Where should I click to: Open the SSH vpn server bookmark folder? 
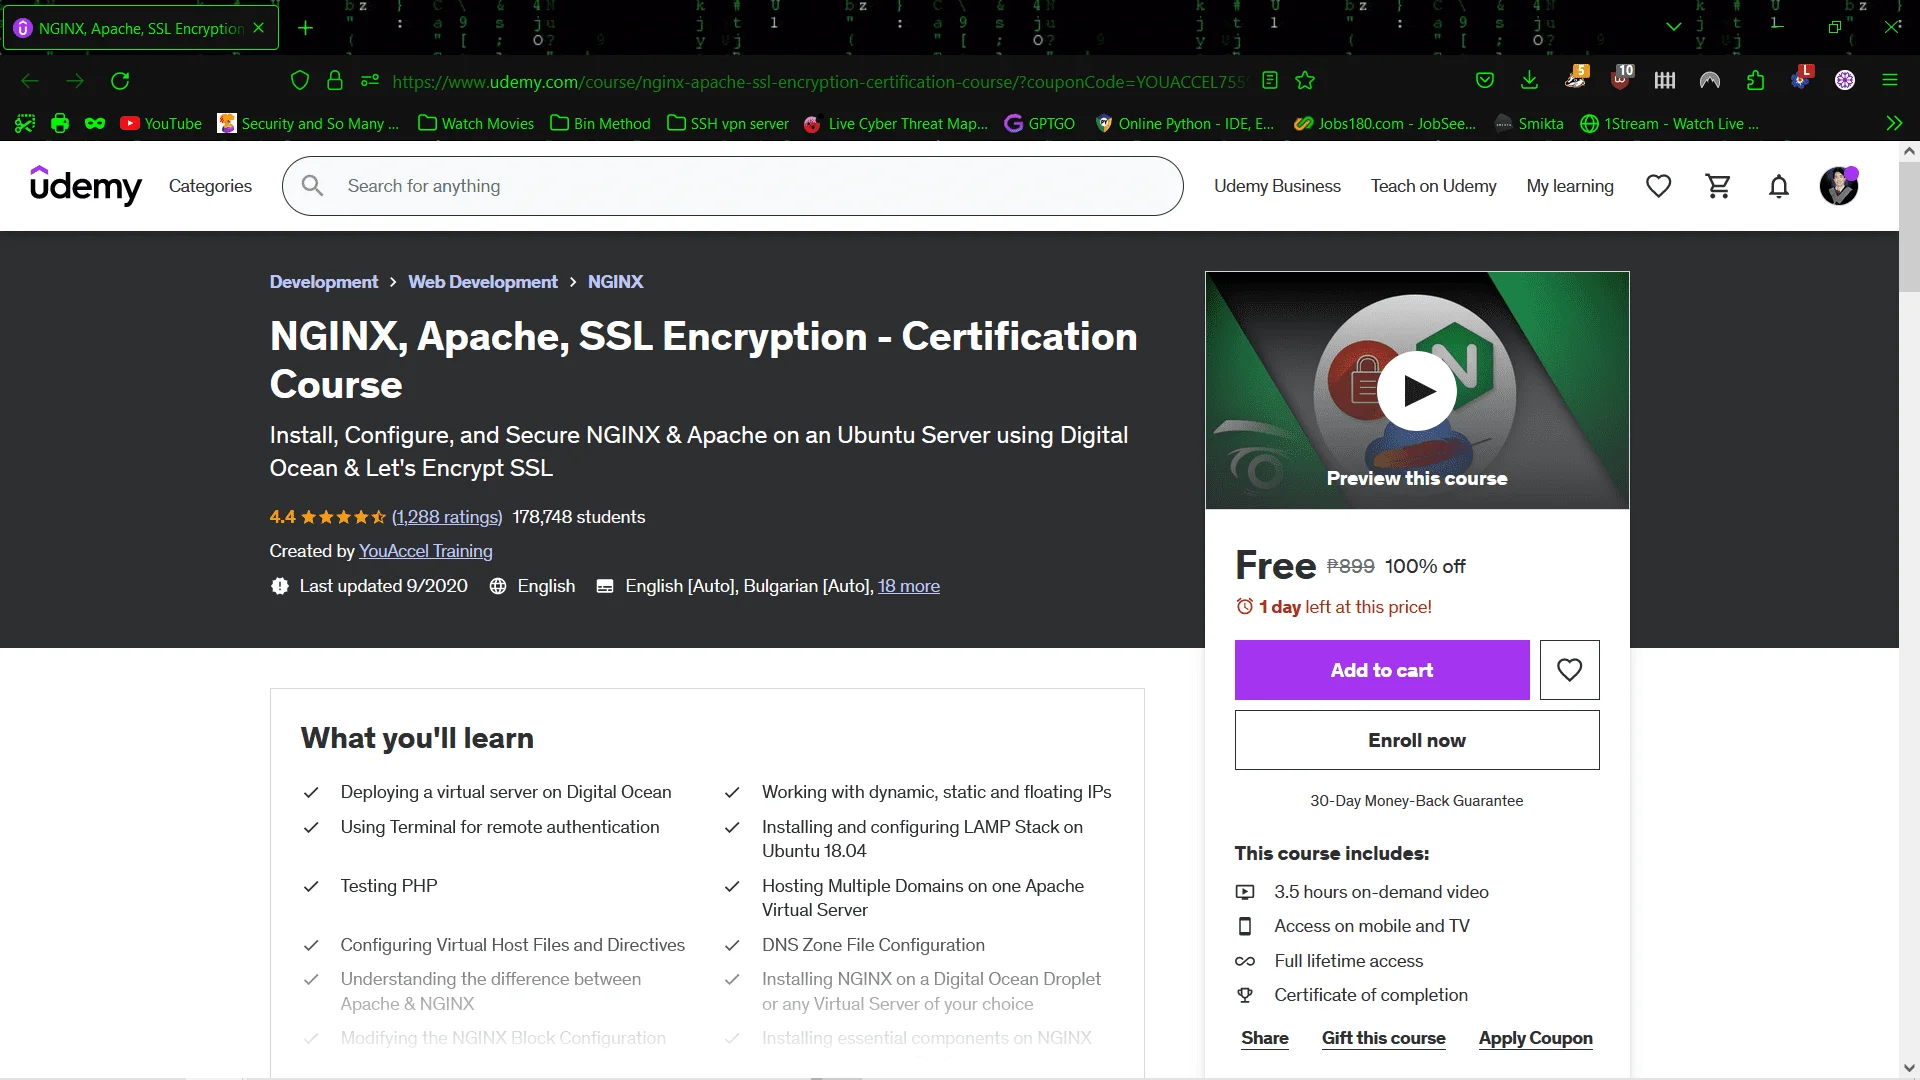[x=728, y=123]
